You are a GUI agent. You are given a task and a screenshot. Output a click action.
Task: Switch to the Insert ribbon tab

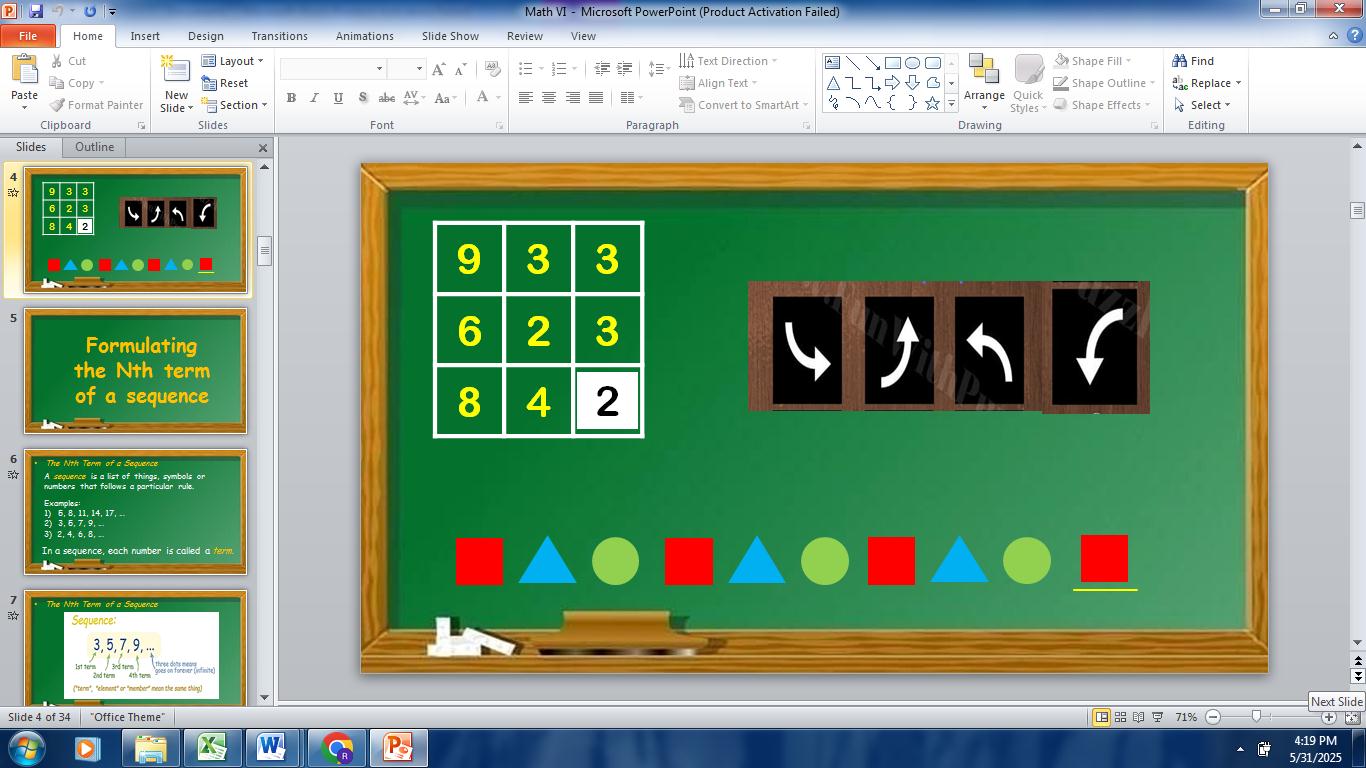coord(145,36)
